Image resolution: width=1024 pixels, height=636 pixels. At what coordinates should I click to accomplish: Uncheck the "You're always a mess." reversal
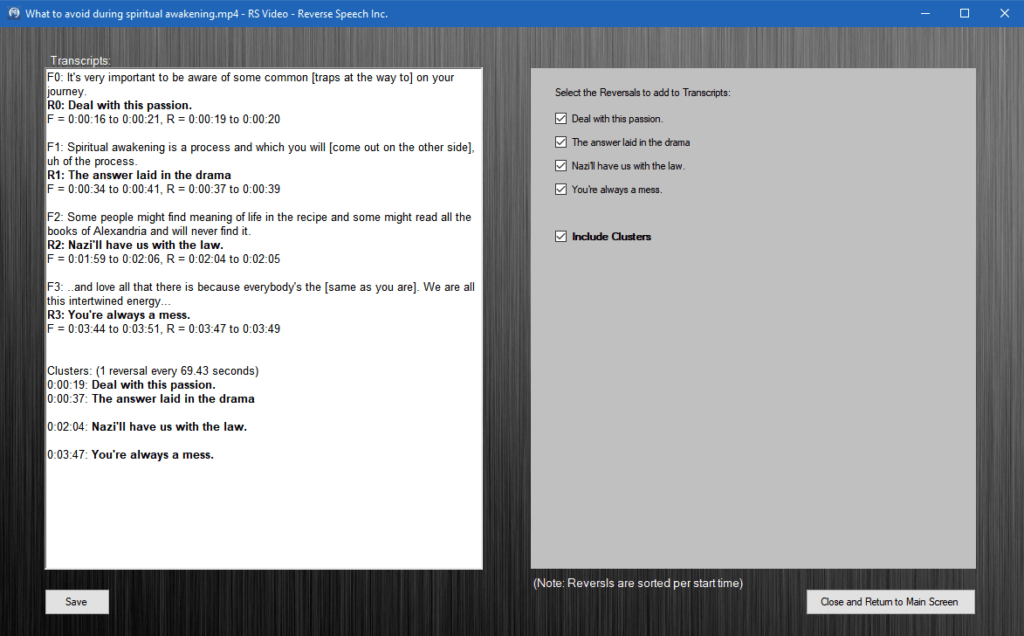561,188
